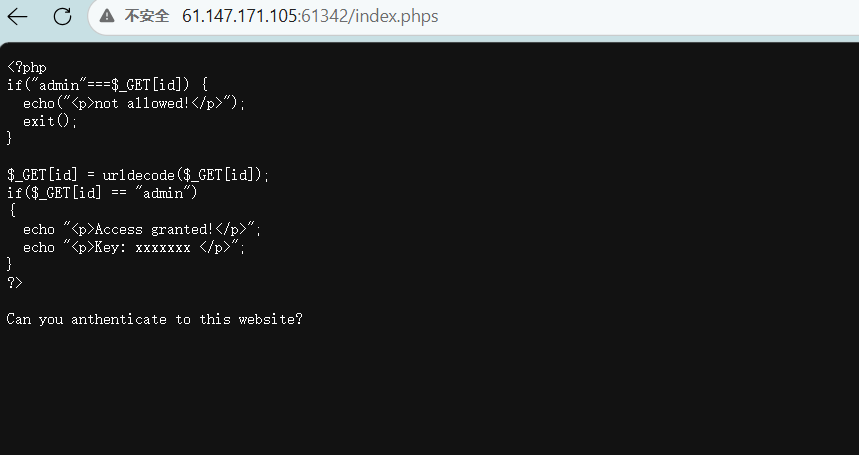Click the "Access granted!" echo line
The width and height of the screenshot is (859, 455).
142,229
